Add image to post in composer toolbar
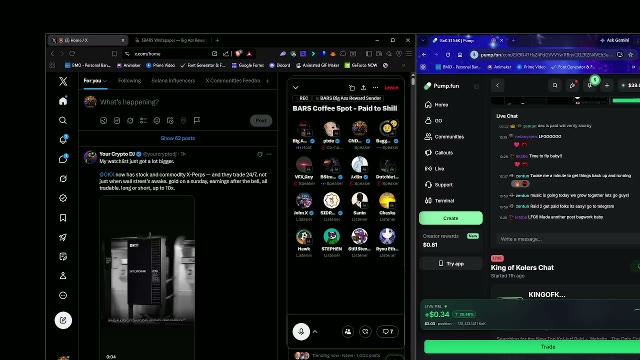The width and height of the screenshot is (640, 360). 104,120
